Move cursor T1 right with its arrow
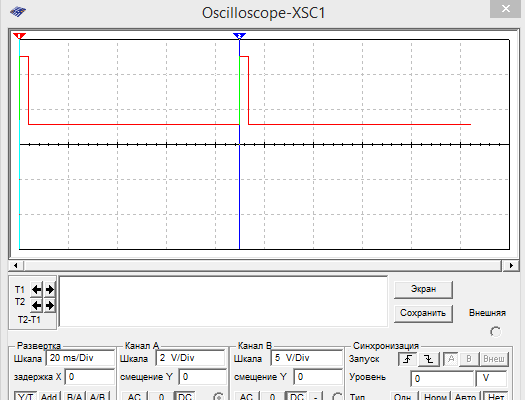525x400 pixels. pos(50,289)
